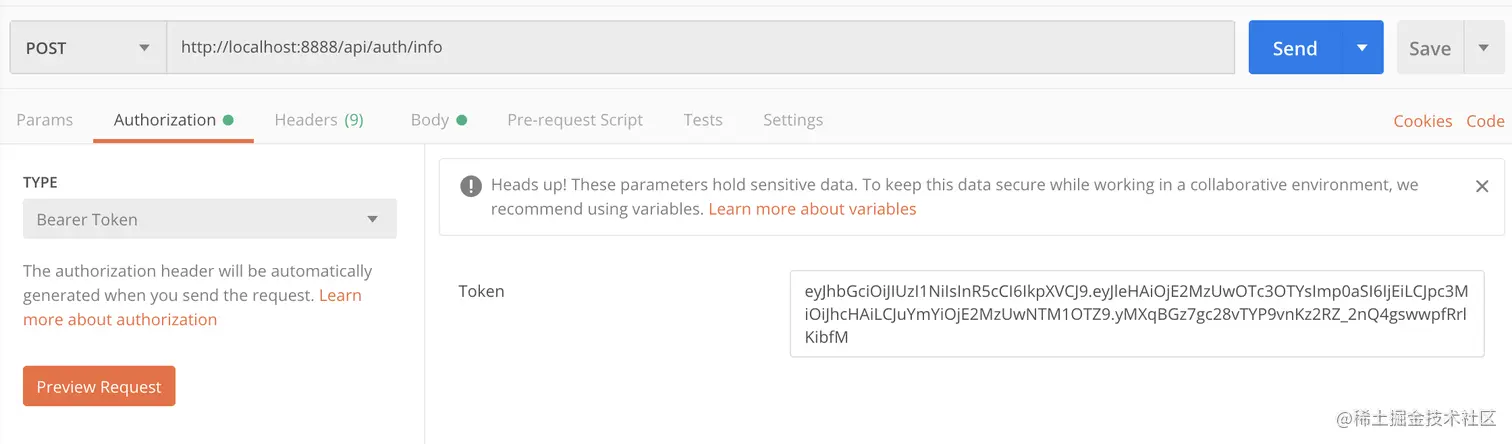Image resolution: width=1512 pixels, height=444 pixels.
Task: Switch to the Params tab
Action: pos(45,120)
